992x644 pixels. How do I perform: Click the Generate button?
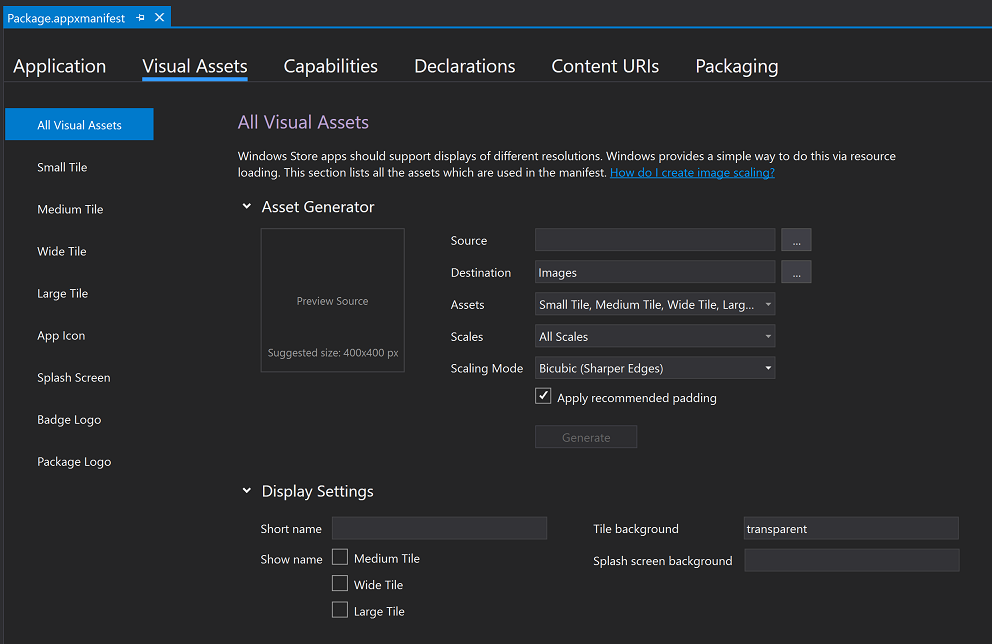[x=586, y=437]
